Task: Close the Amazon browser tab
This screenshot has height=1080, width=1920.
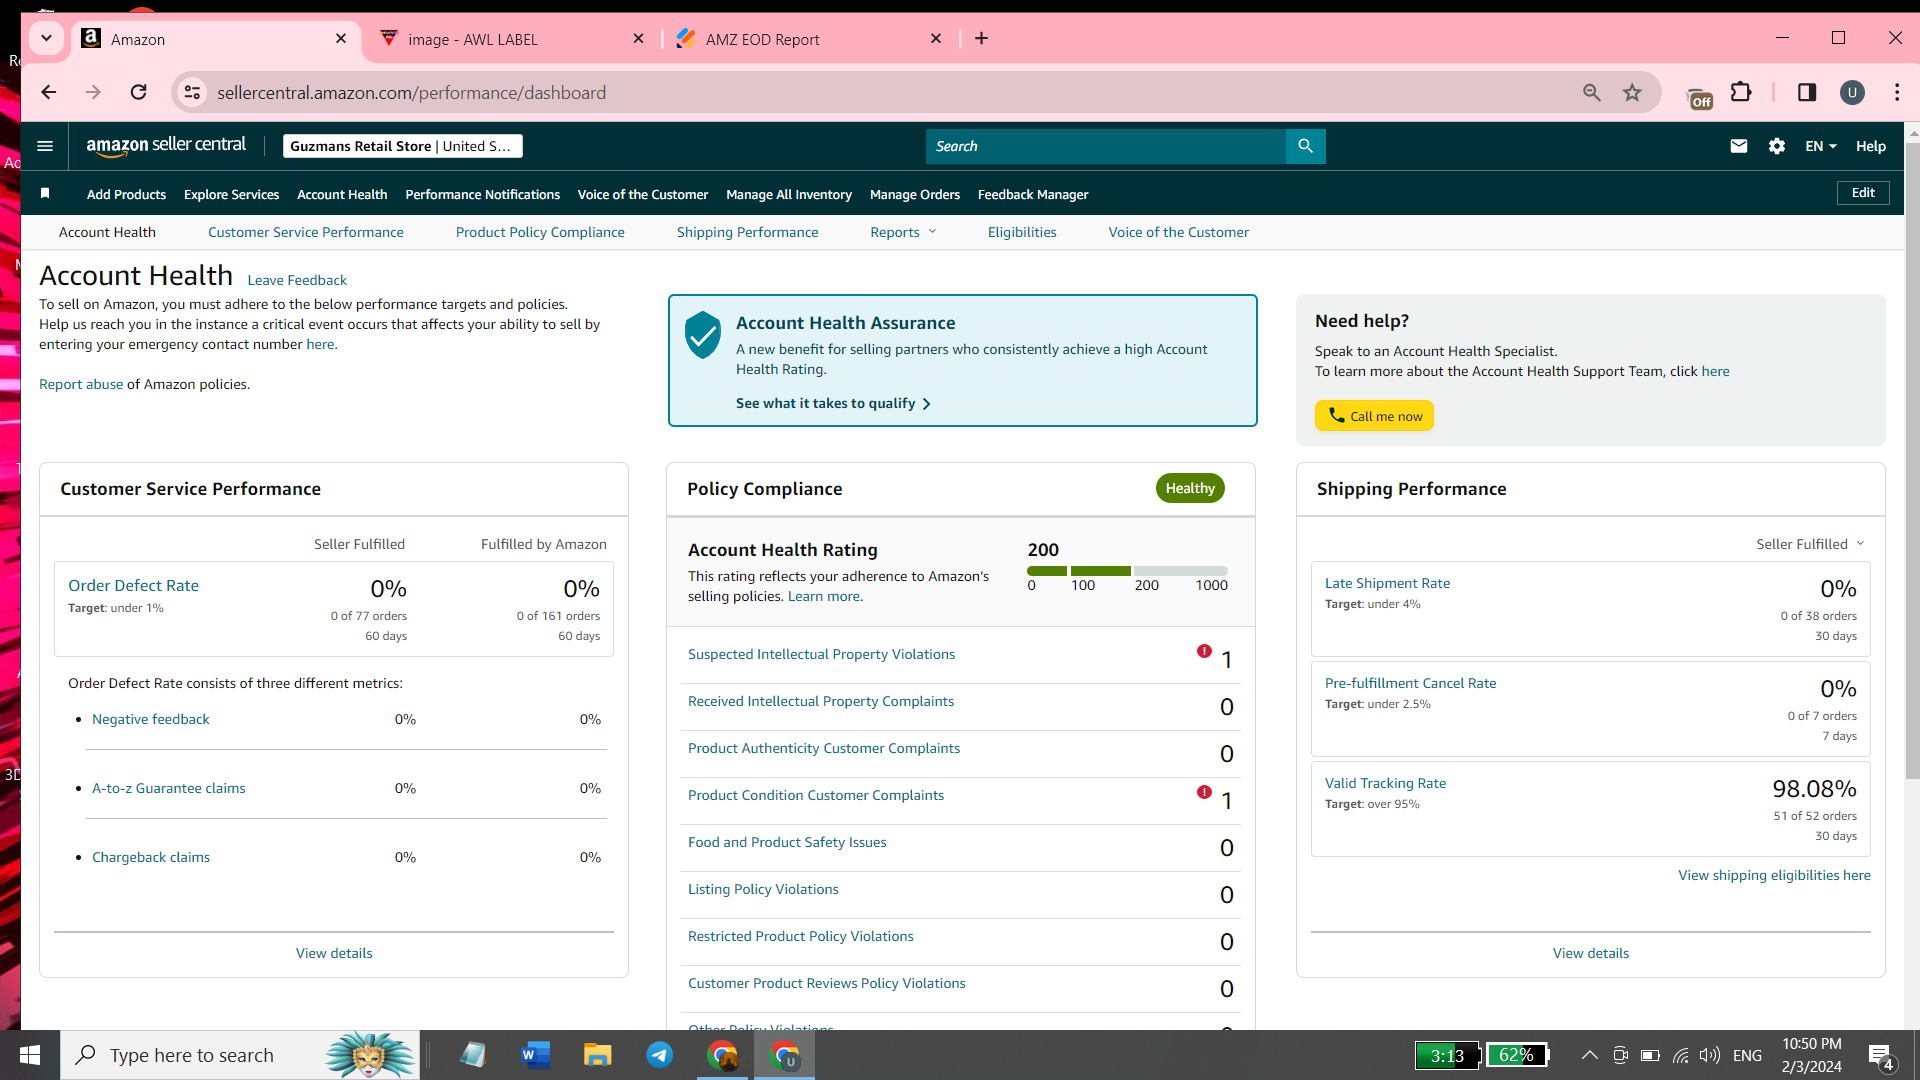Action: (341, 38)
